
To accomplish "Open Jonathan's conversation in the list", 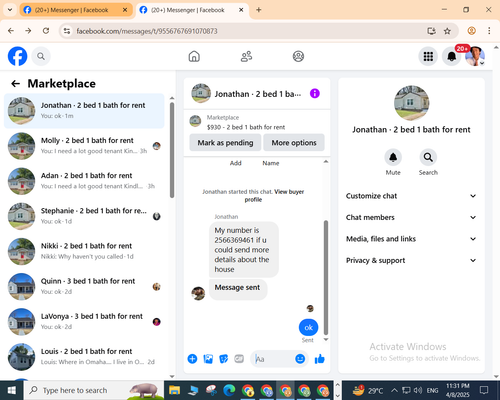I will coord(84,111).
